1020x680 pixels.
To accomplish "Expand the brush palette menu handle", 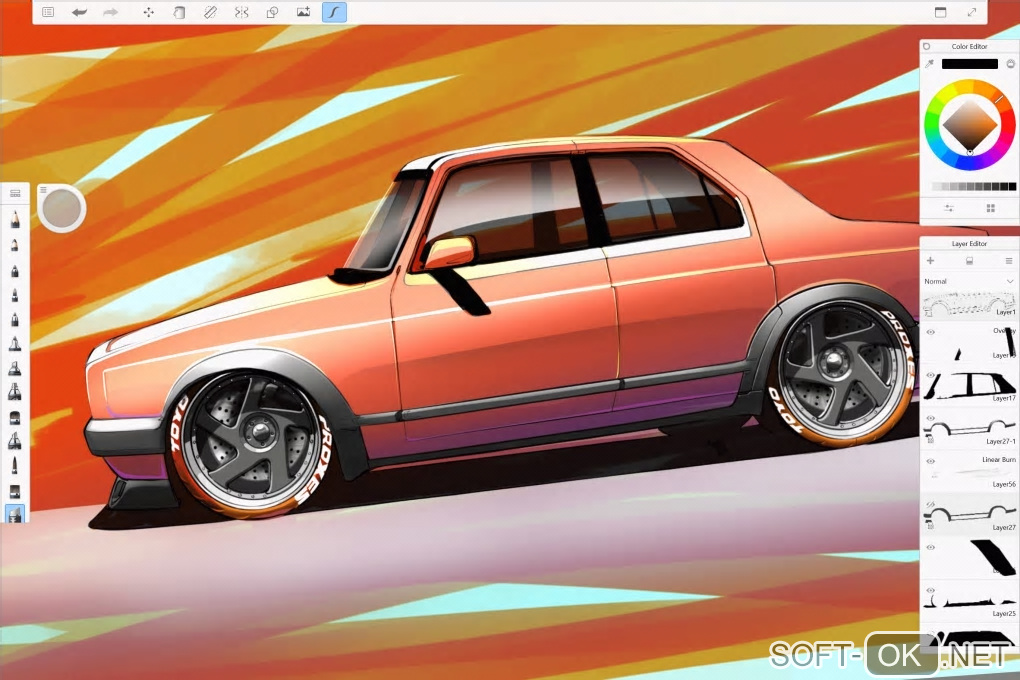I will 15,193.
